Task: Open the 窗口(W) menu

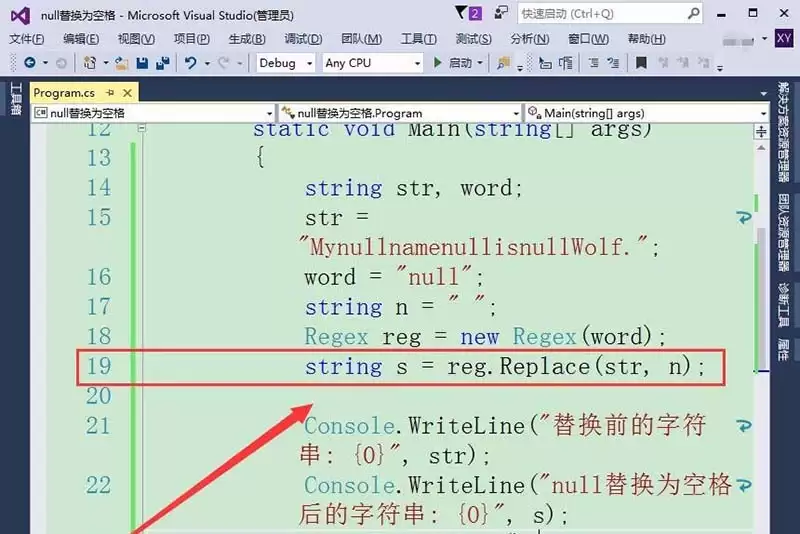Action: pyautogui.click(x=588, y=39)
